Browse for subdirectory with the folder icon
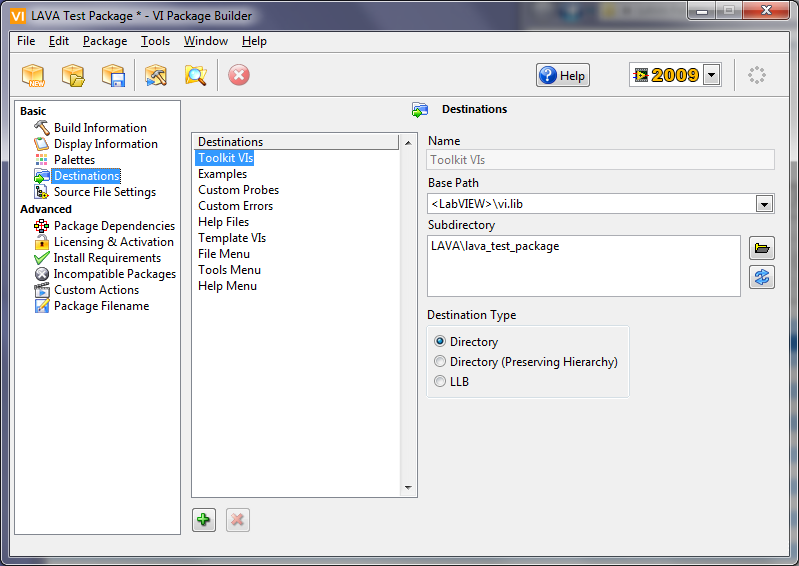The height and width of the screenshot is (566, 799). [x=762, y=248]
